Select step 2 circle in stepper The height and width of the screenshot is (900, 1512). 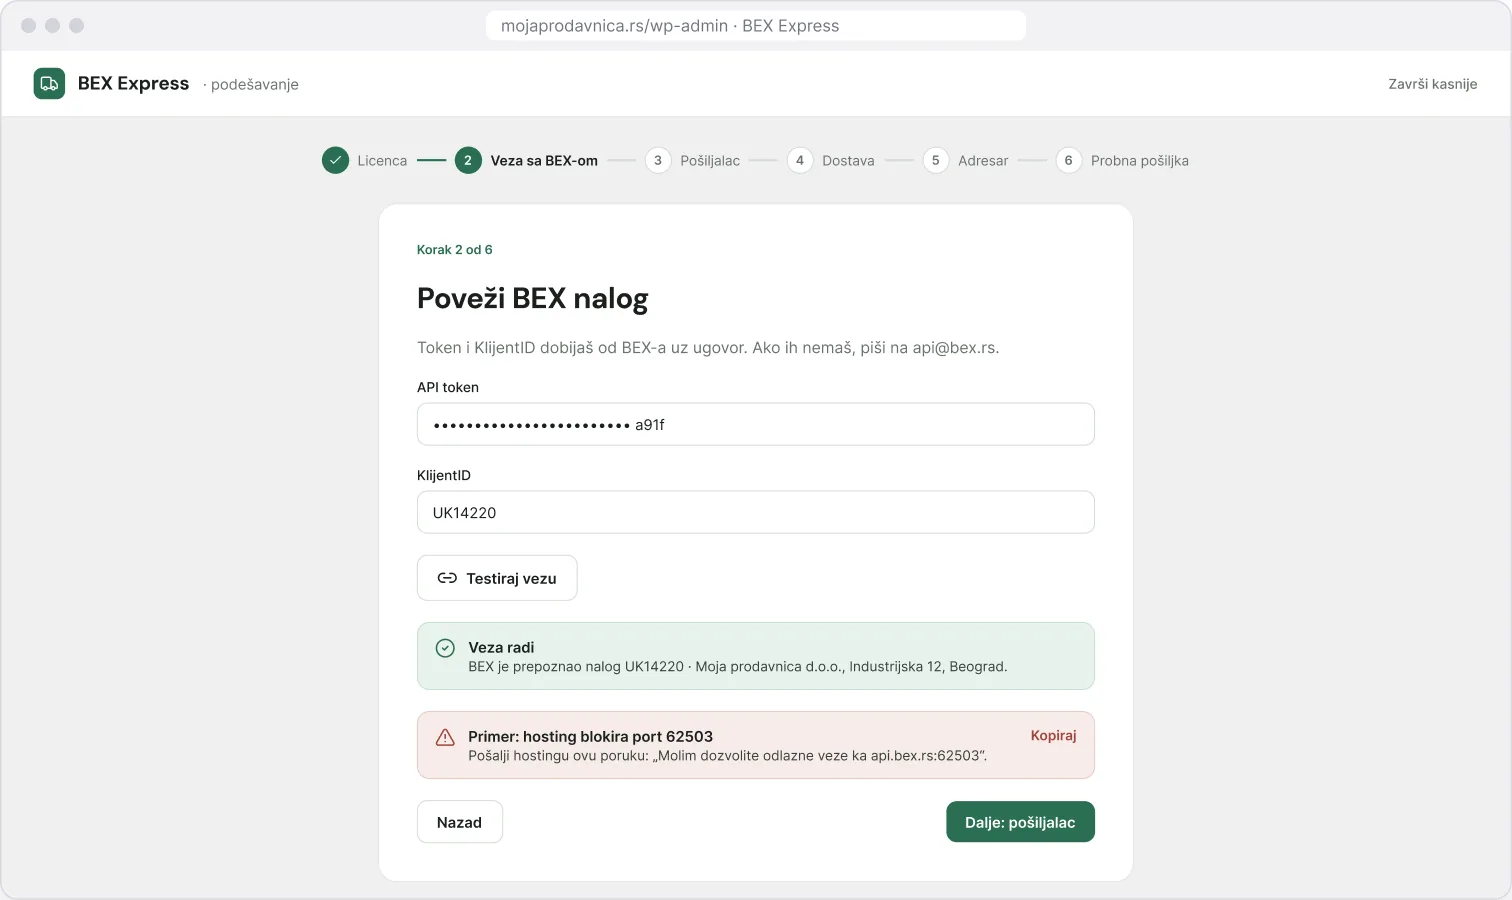[x=468, y=160]
